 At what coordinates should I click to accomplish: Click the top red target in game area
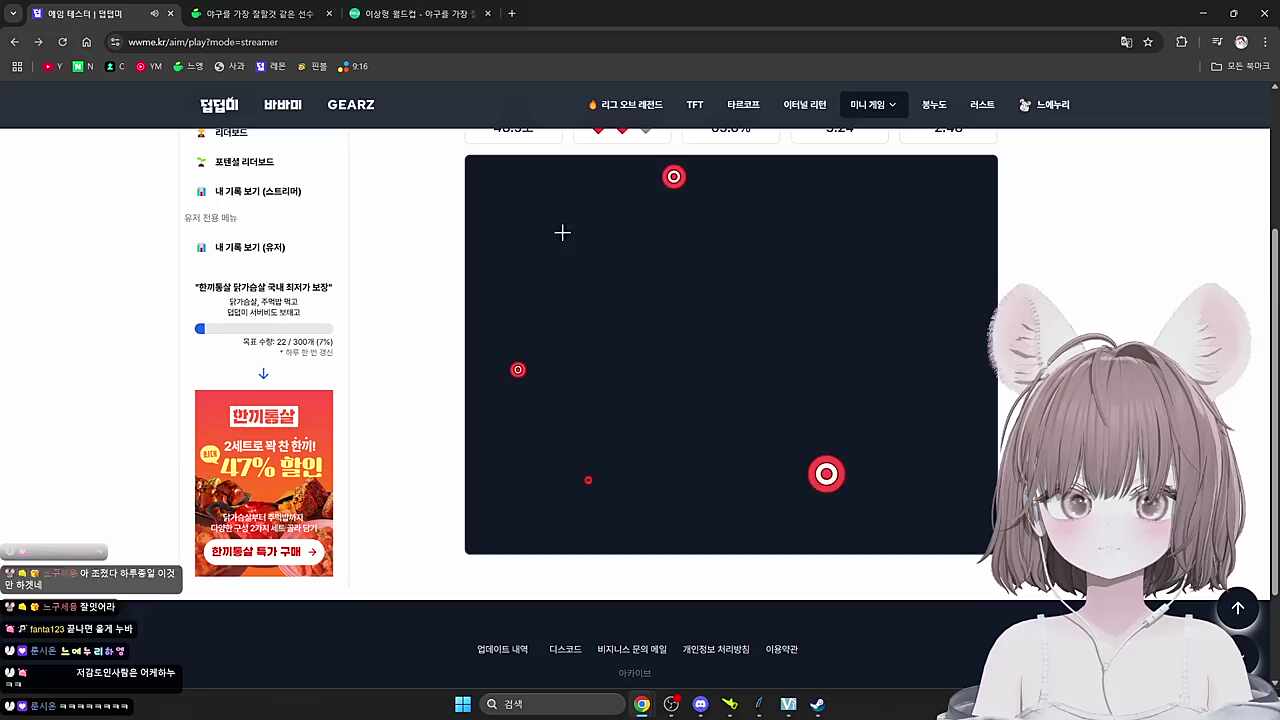tap(674, 177)
